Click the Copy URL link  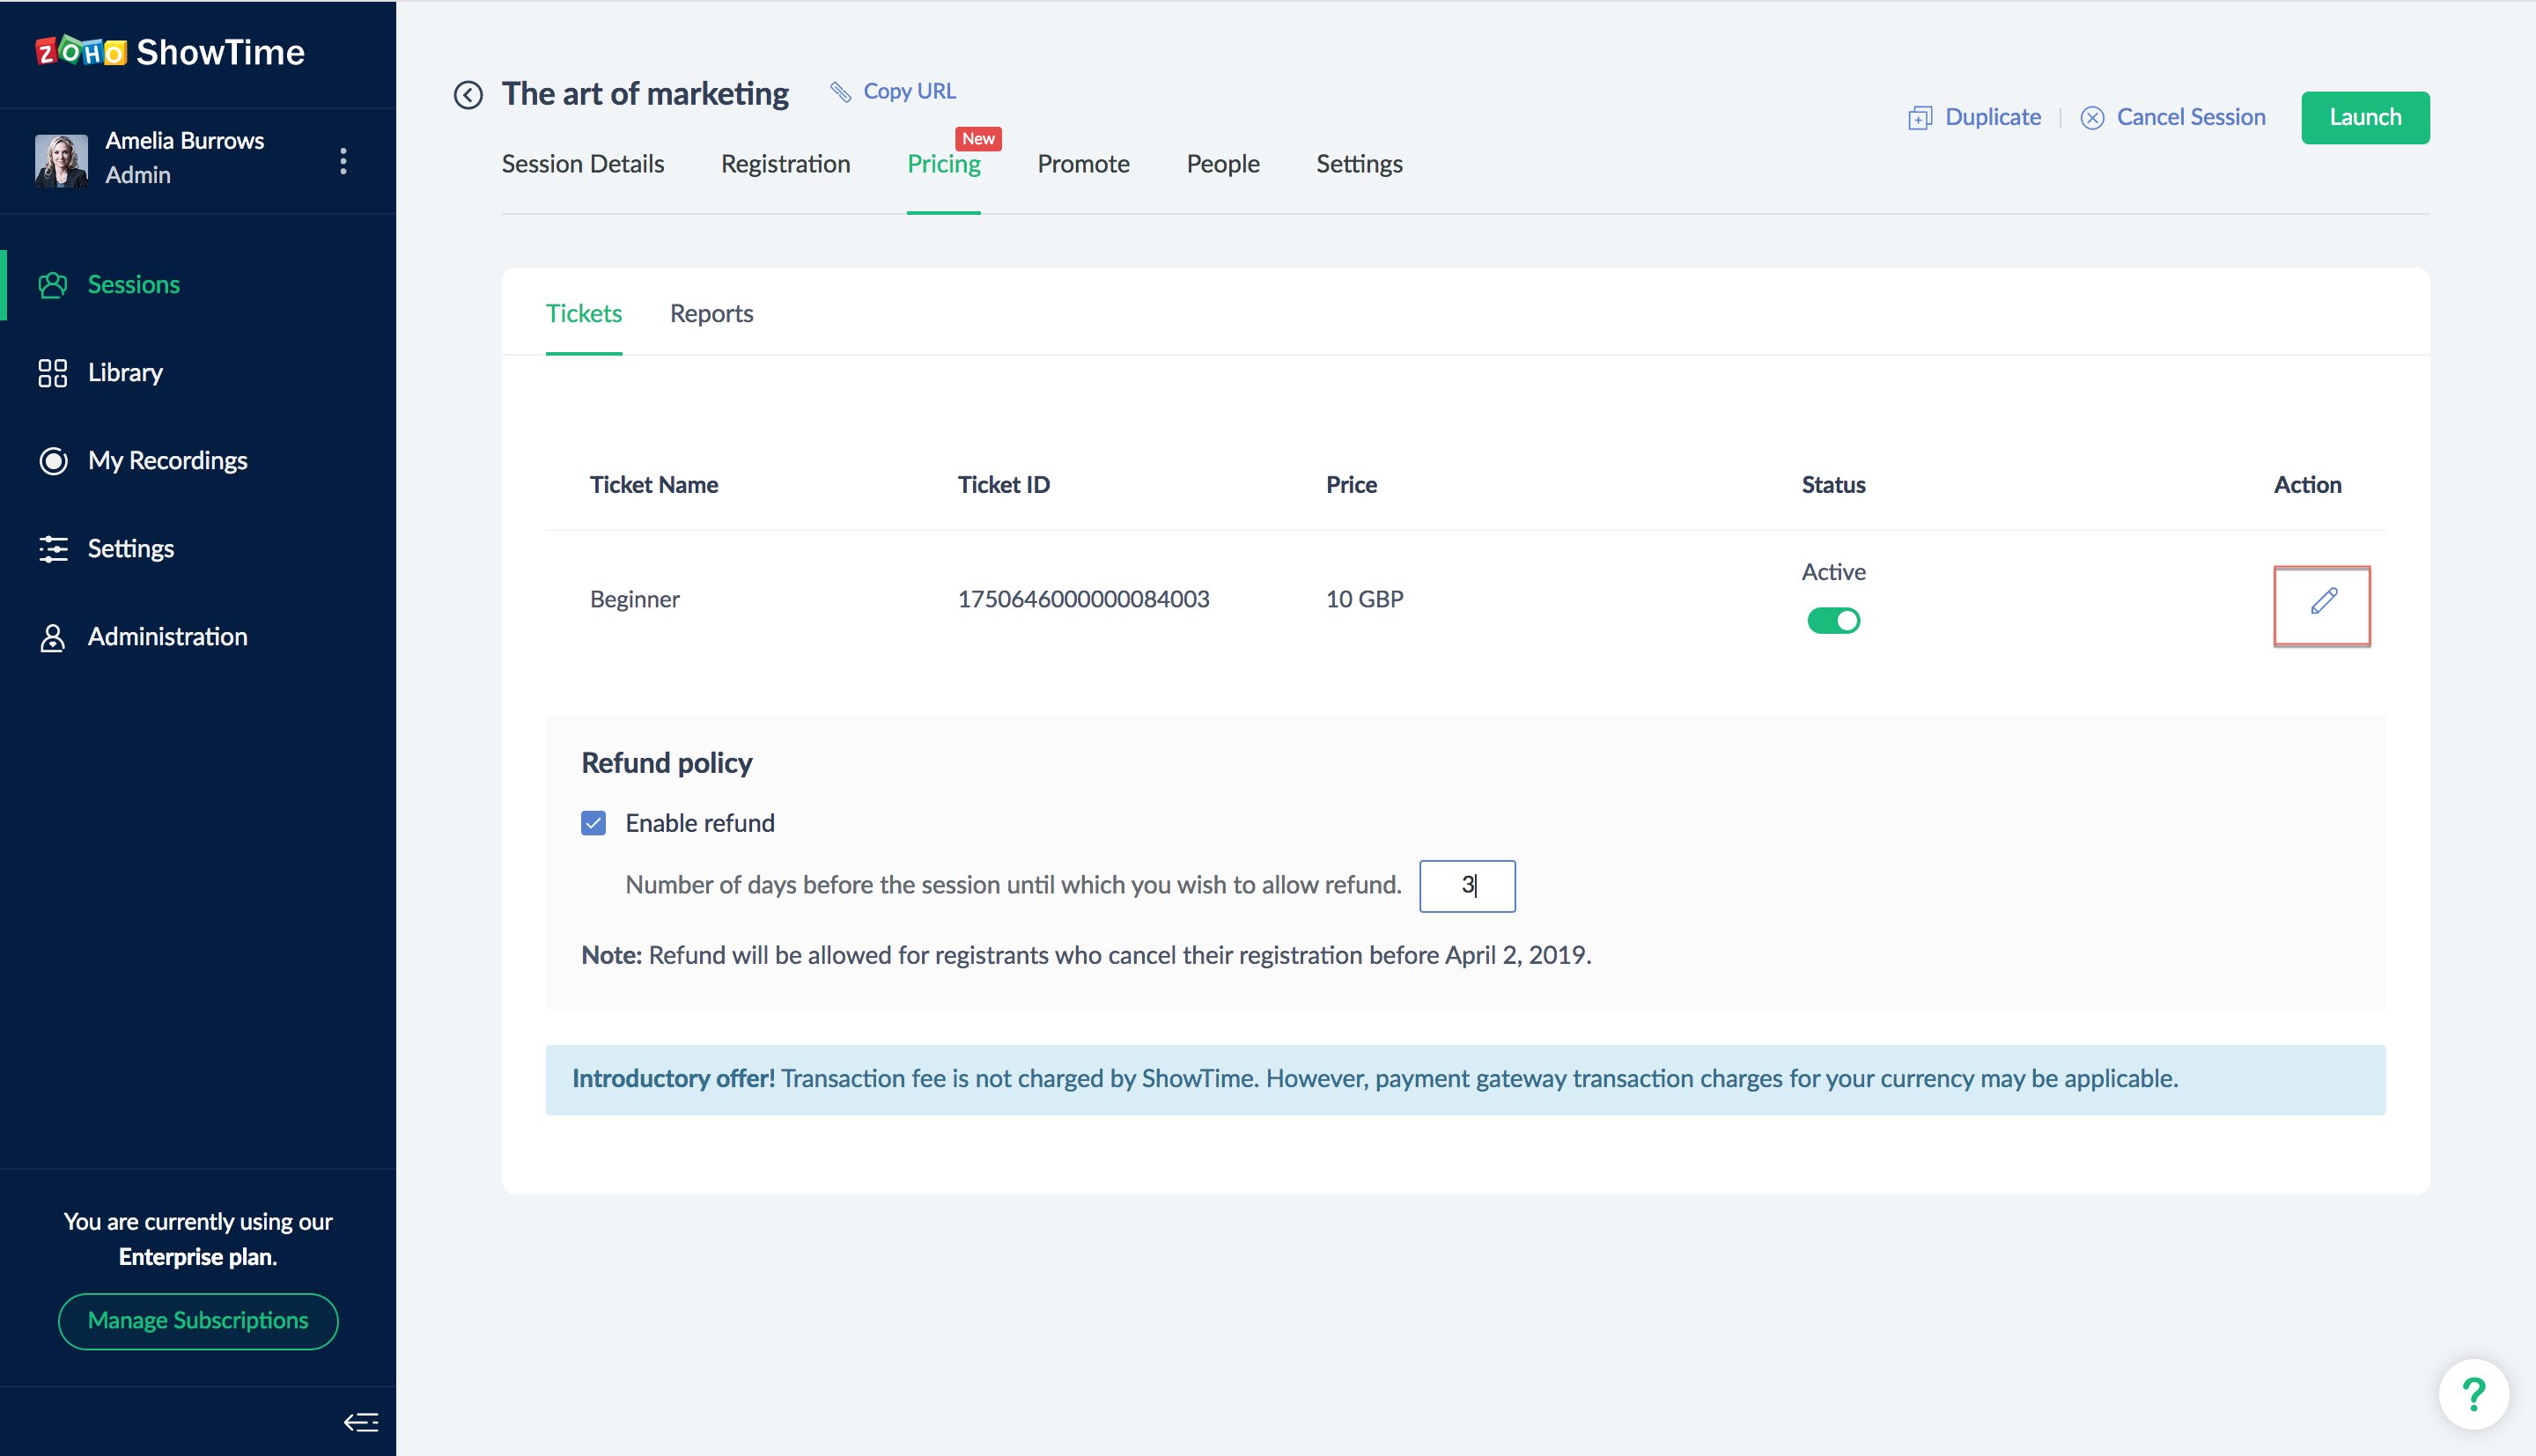point(908,91)
